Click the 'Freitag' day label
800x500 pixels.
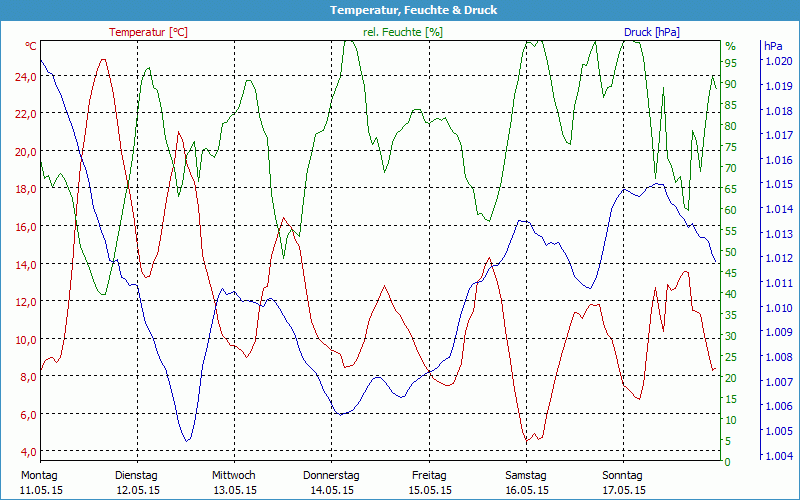pos(429,476)
